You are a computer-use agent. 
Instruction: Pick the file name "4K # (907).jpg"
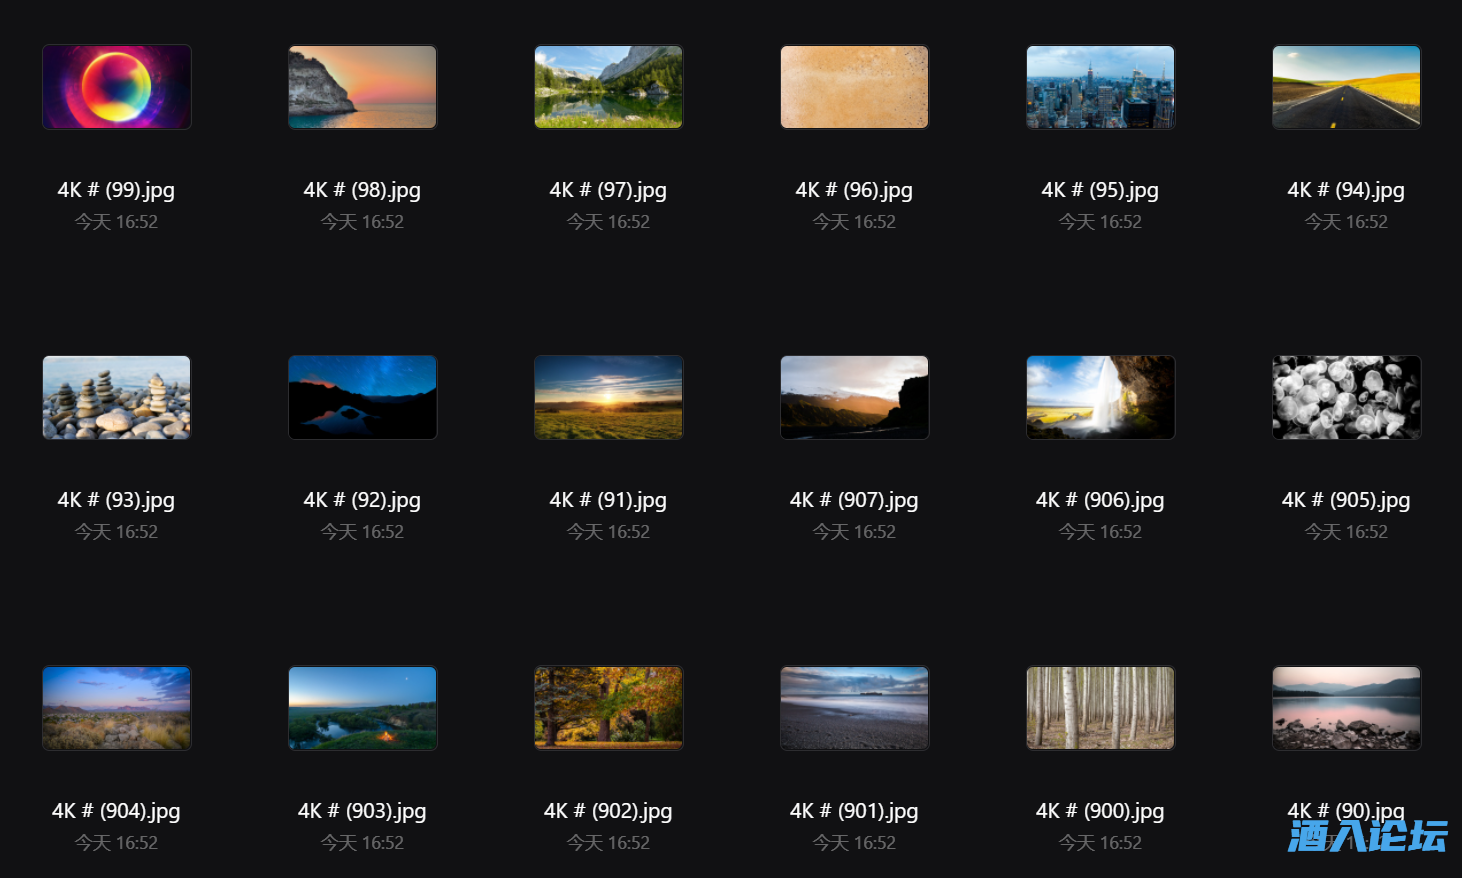(854, 500)
